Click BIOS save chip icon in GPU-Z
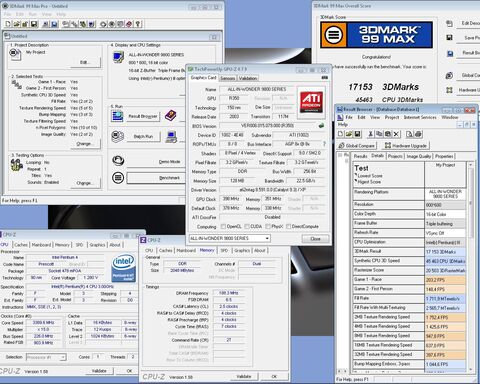Viewport: 480px width, 384px height. point(321,126)
